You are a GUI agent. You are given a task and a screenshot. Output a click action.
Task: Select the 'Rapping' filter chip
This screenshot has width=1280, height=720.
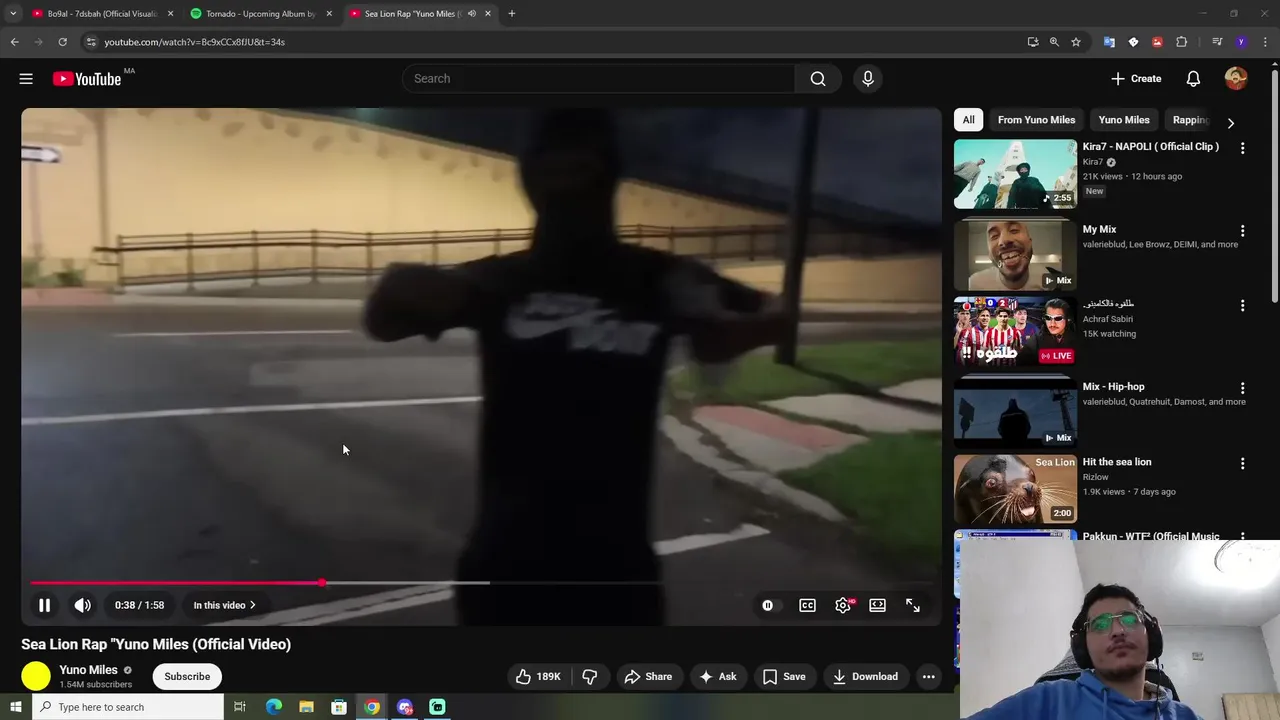click(1190, 120)
